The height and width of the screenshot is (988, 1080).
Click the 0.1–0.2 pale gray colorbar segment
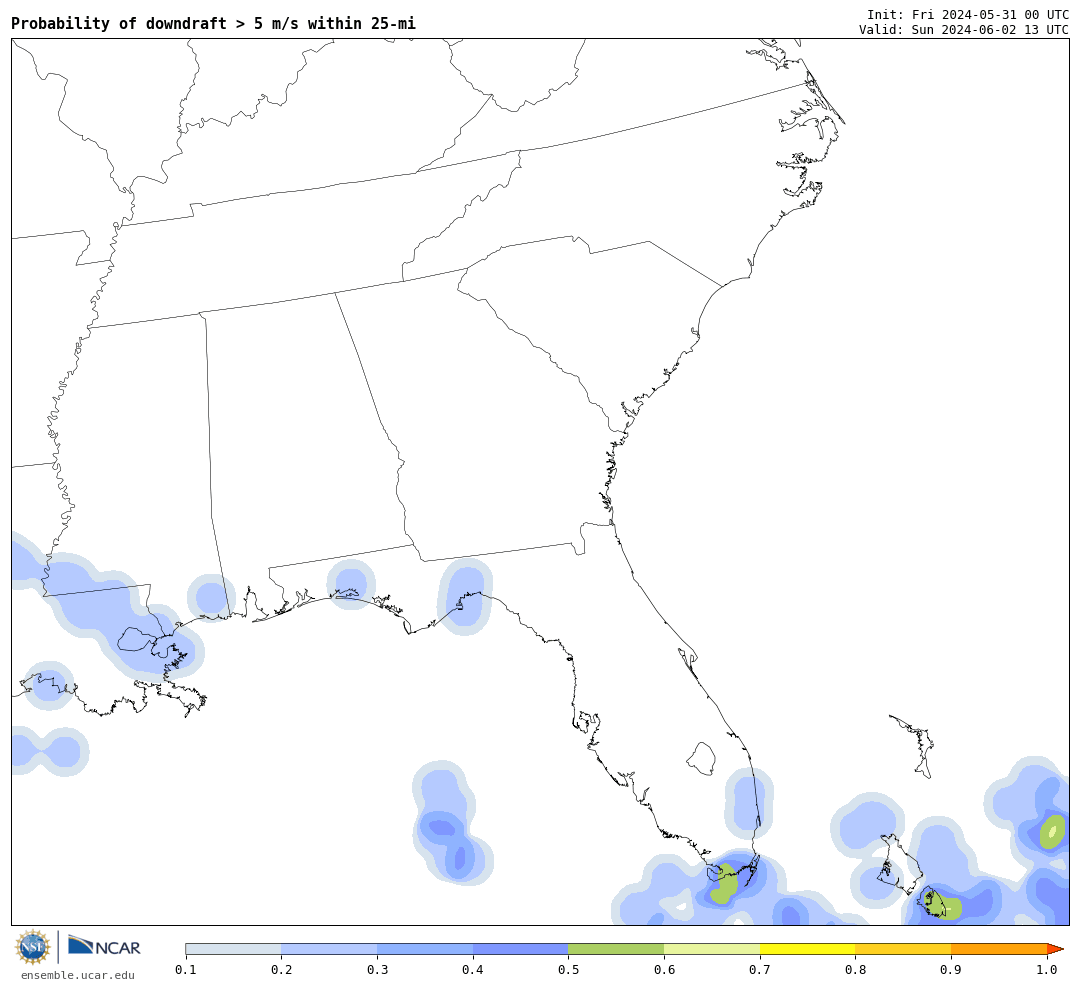click(233, 949)
